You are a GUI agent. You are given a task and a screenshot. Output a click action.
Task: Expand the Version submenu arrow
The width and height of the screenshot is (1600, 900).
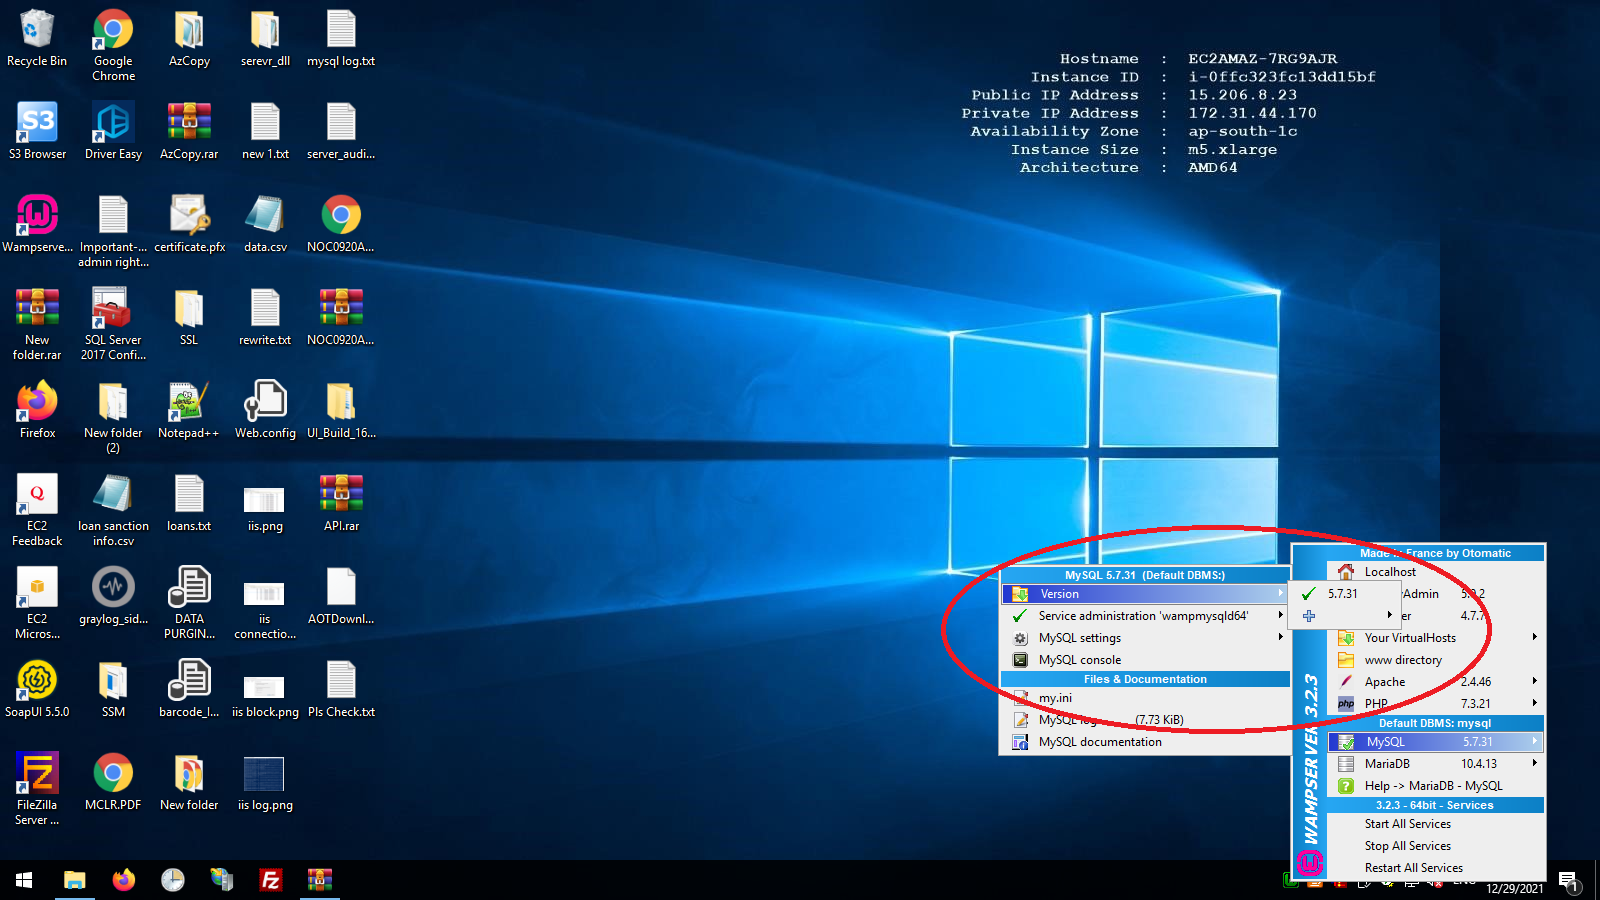click(1280, 593)
